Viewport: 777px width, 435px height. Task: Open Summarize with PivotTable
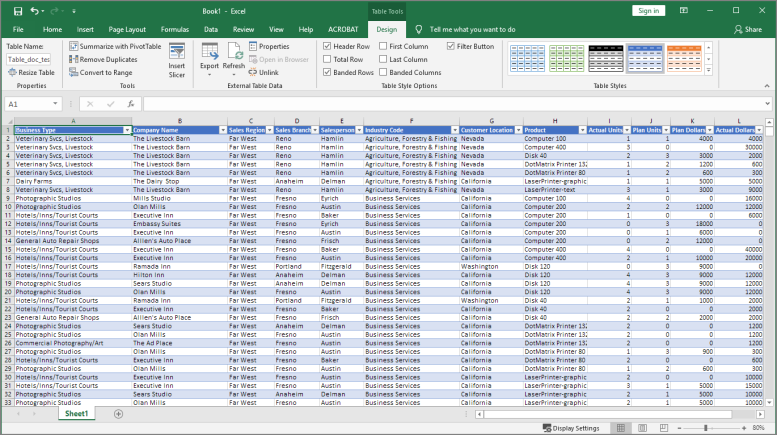click(x=115, y=46)
